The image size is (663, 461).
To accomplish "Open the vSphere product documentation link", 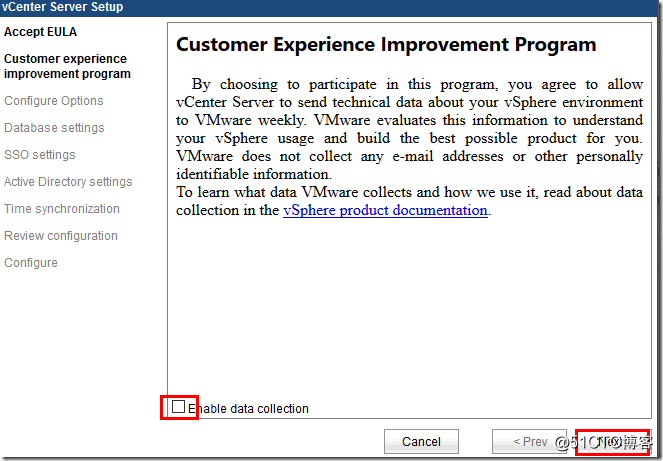I will (385, 210).
